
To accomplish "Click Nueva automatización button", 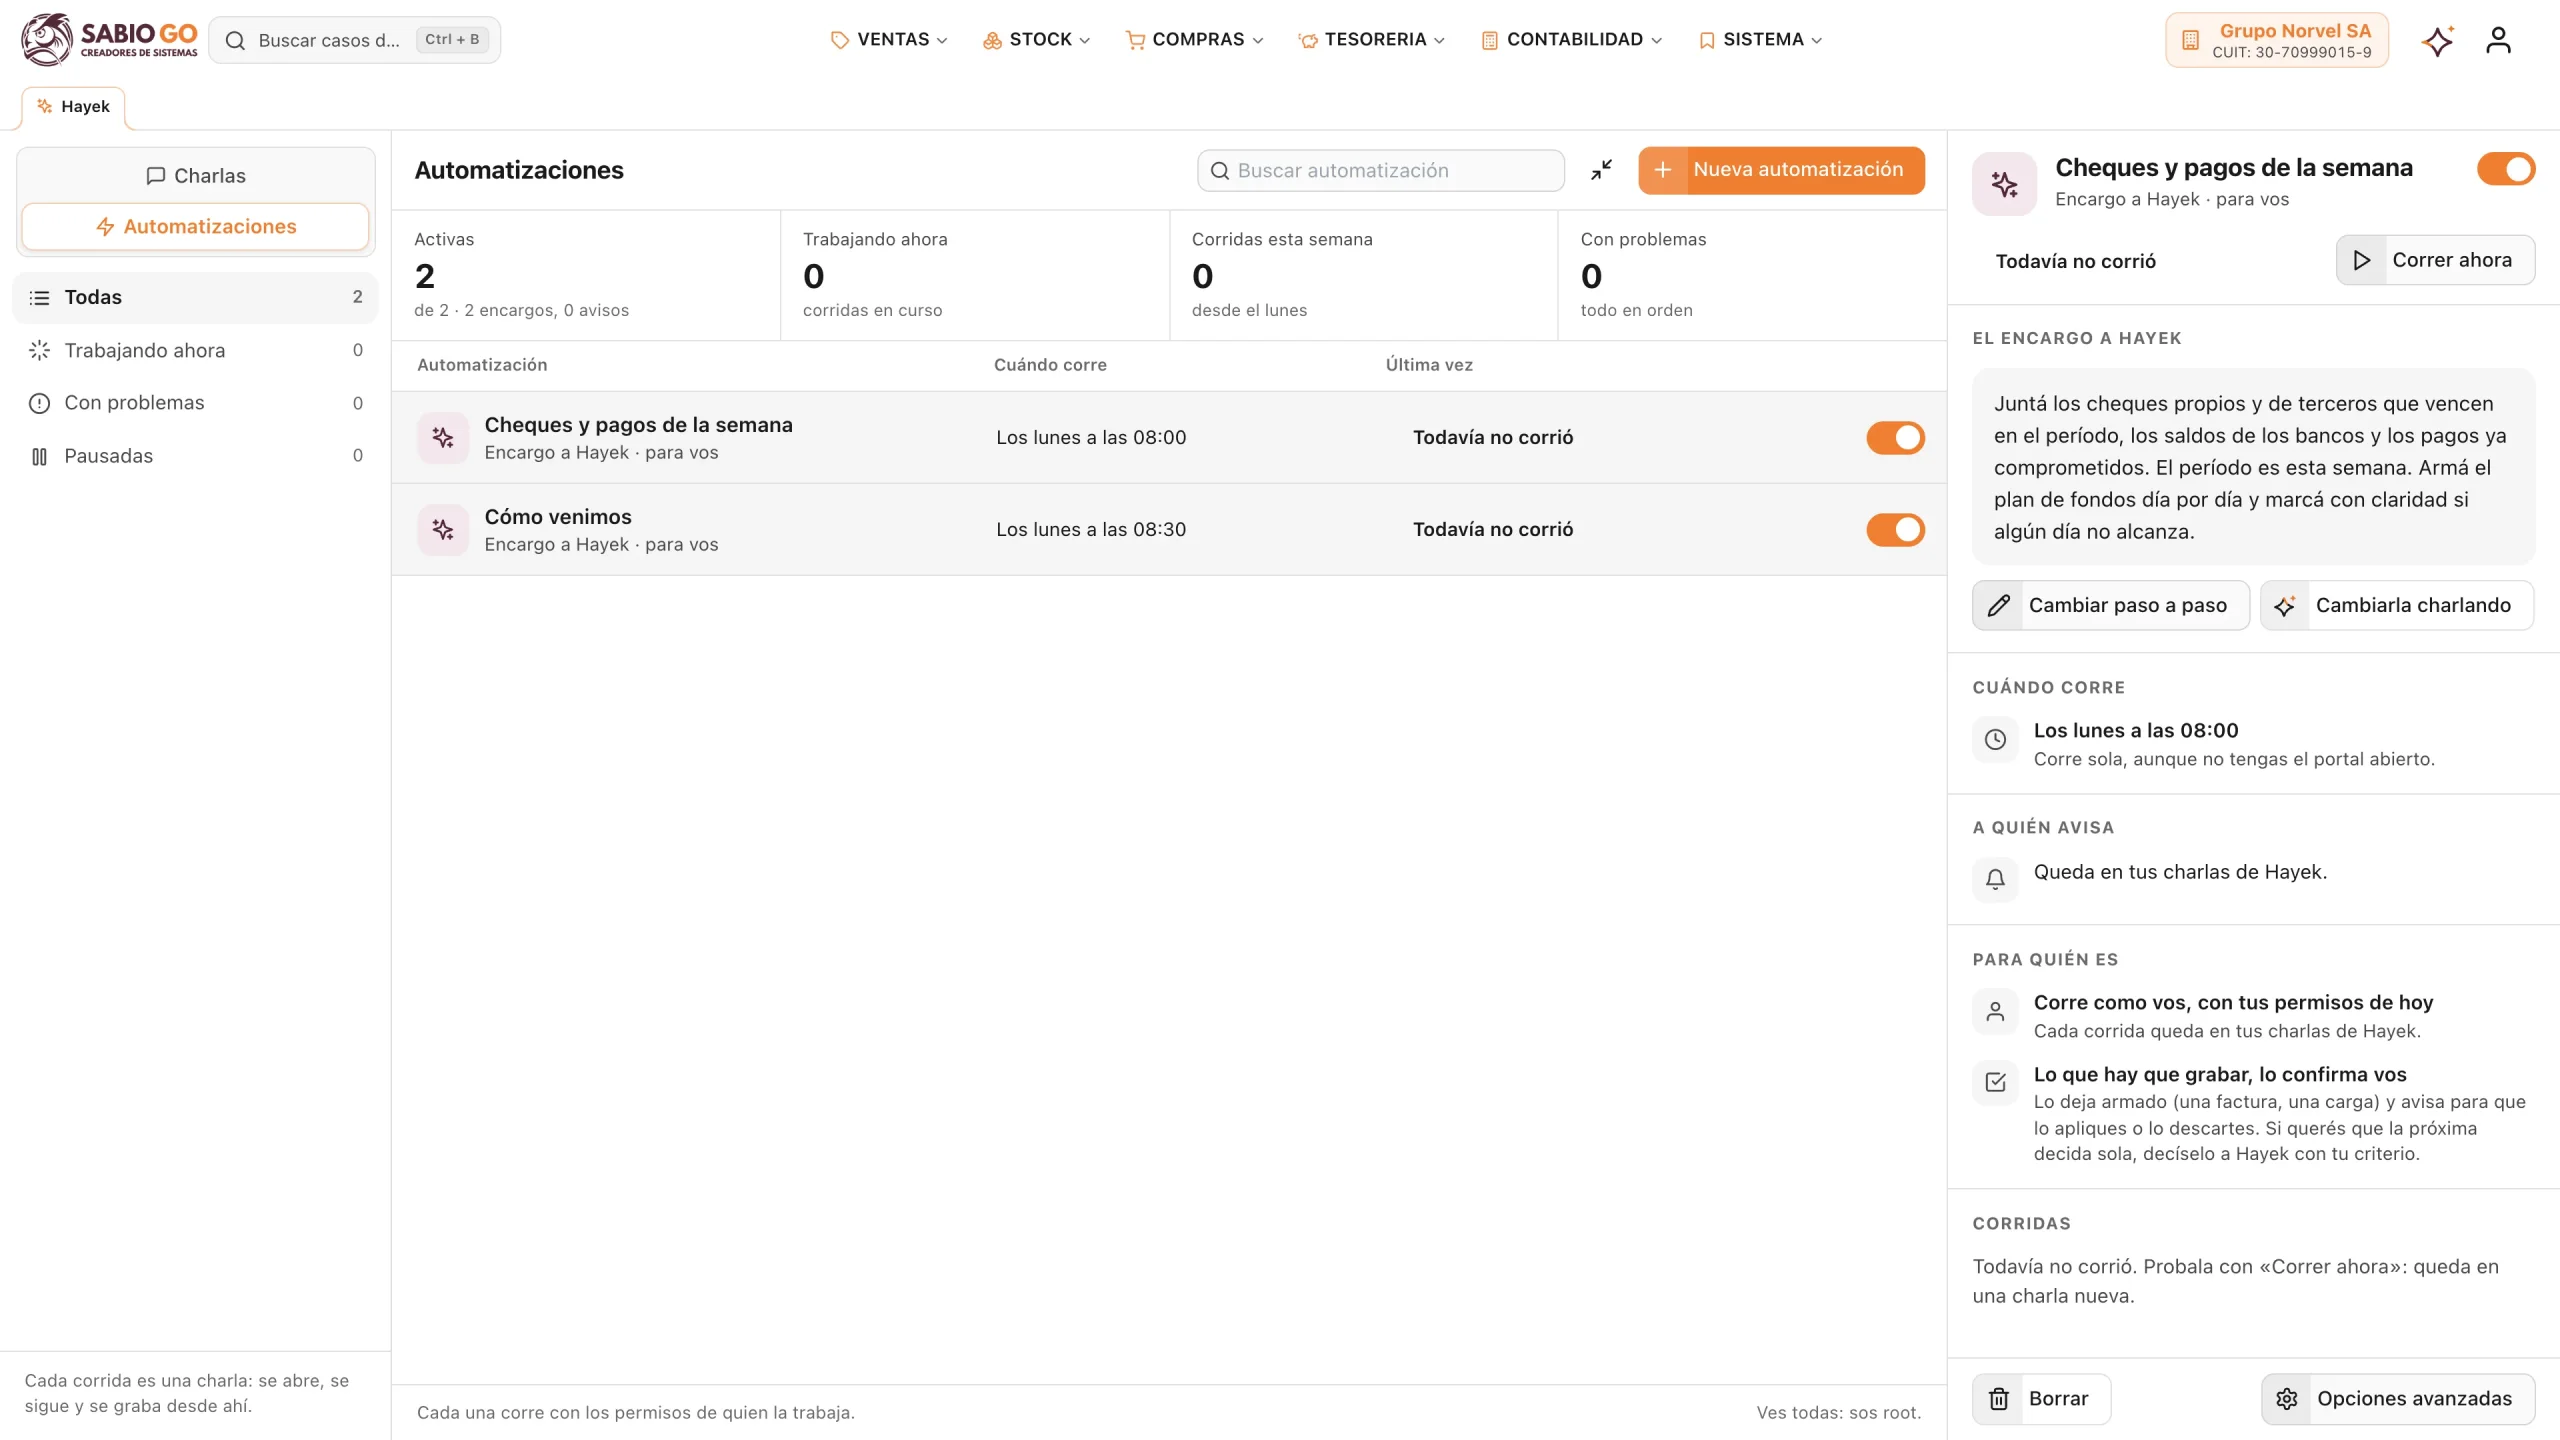I will tap(1781, 170).
